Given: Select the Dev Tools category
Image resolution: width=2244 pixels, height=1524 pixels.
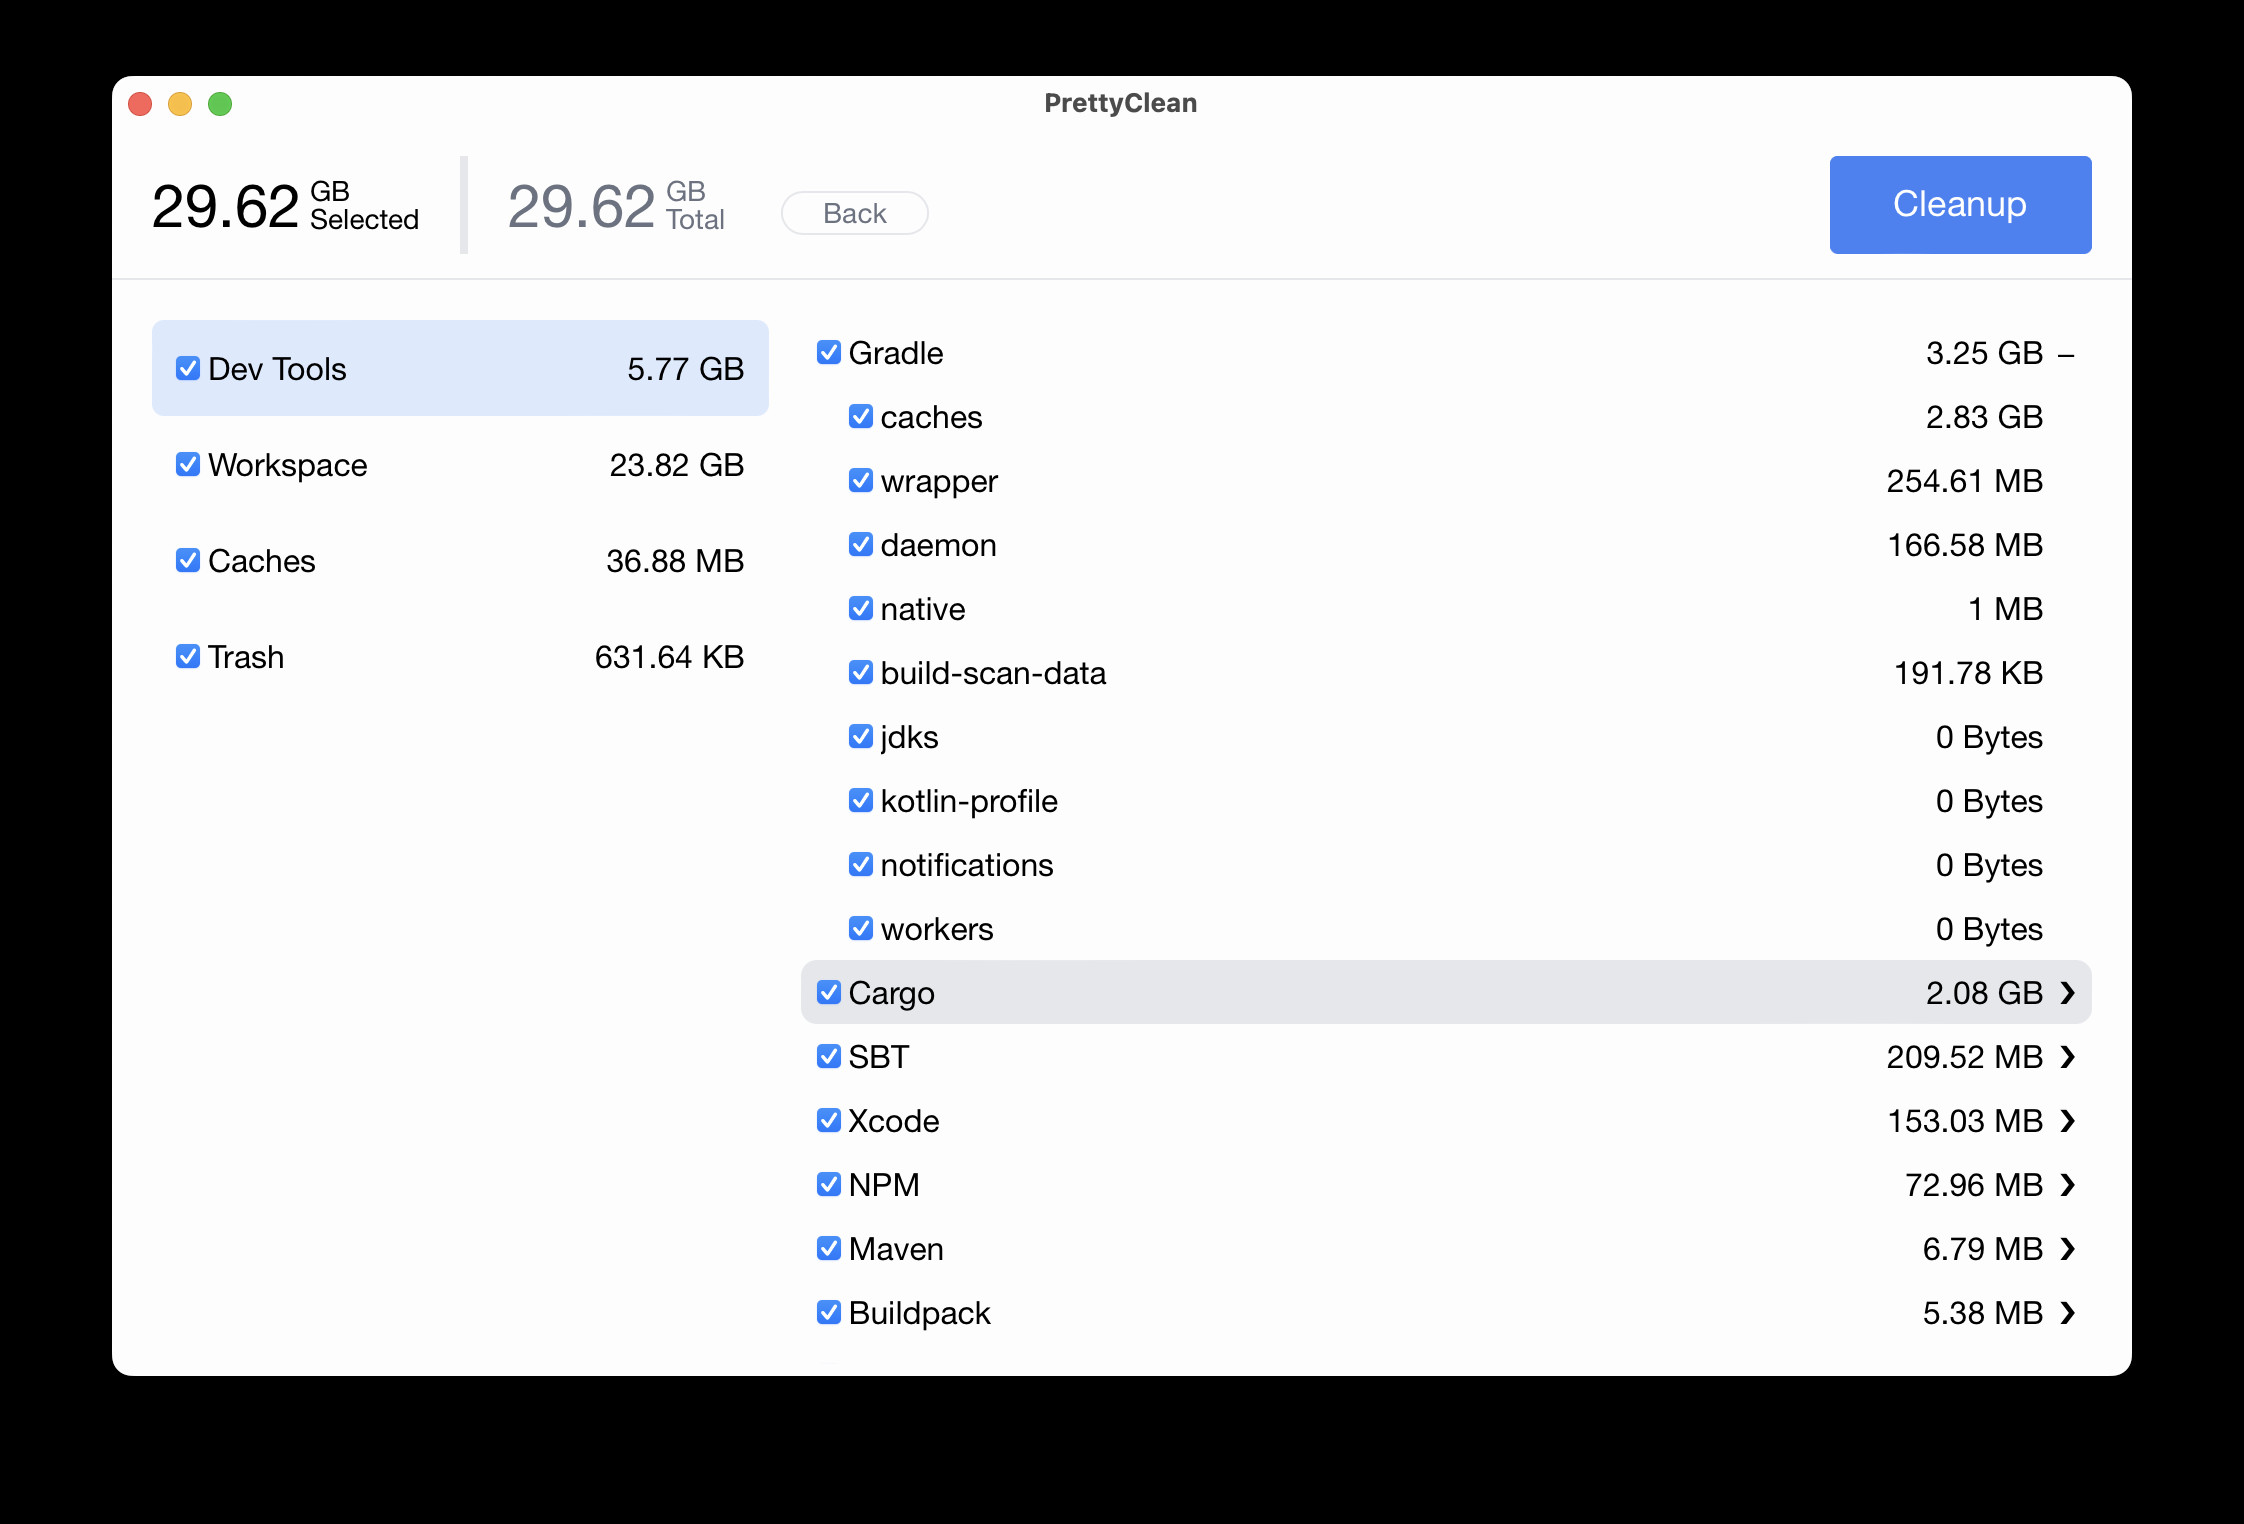Looking at the screenshot, I should [460, 368].
